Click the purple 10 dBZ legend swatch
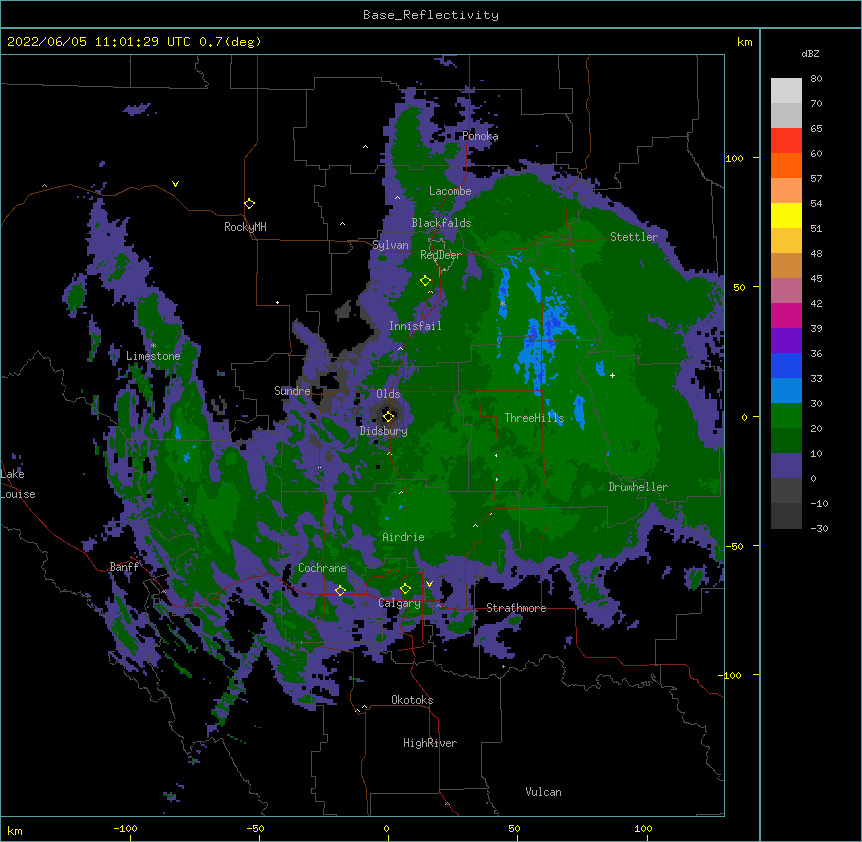 [786, 466]
